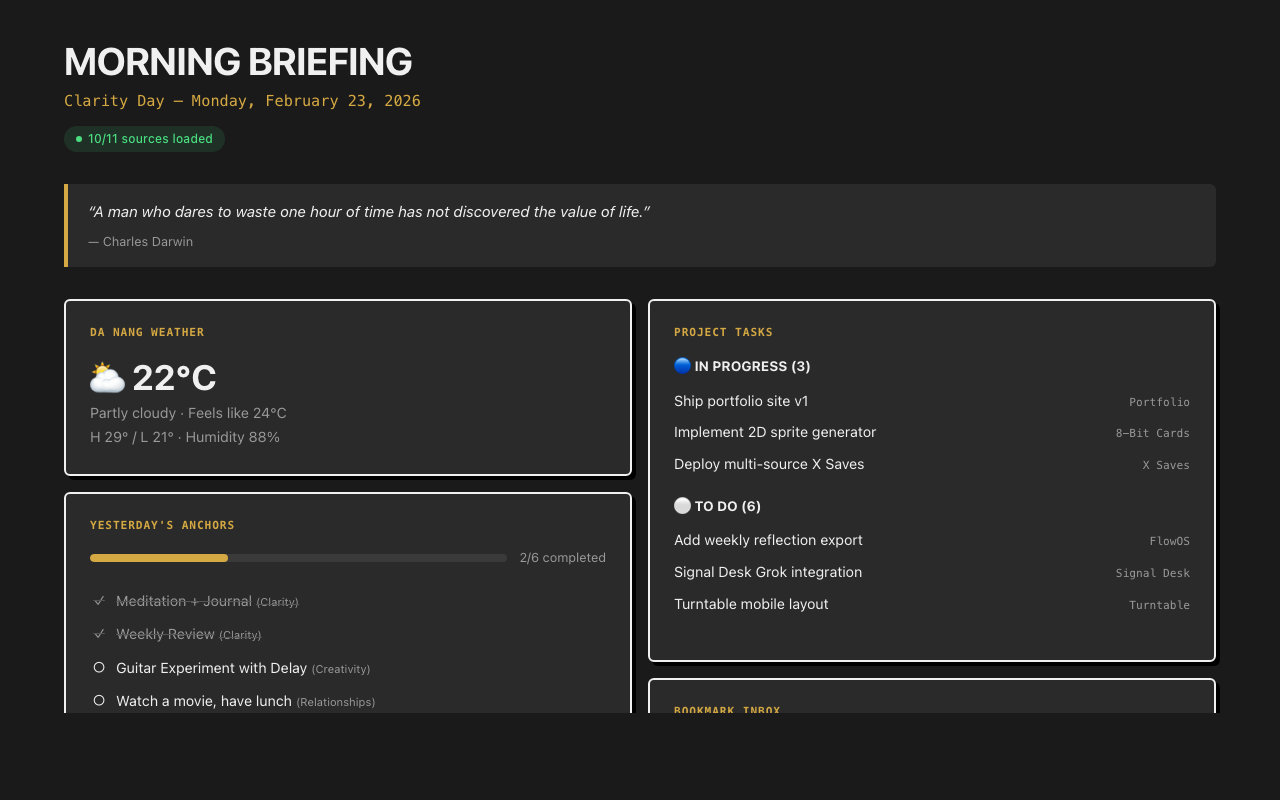The image size is (1280, 800).
Task: Click the checkmark beside Weekly Review
Action: click(99, 634)
